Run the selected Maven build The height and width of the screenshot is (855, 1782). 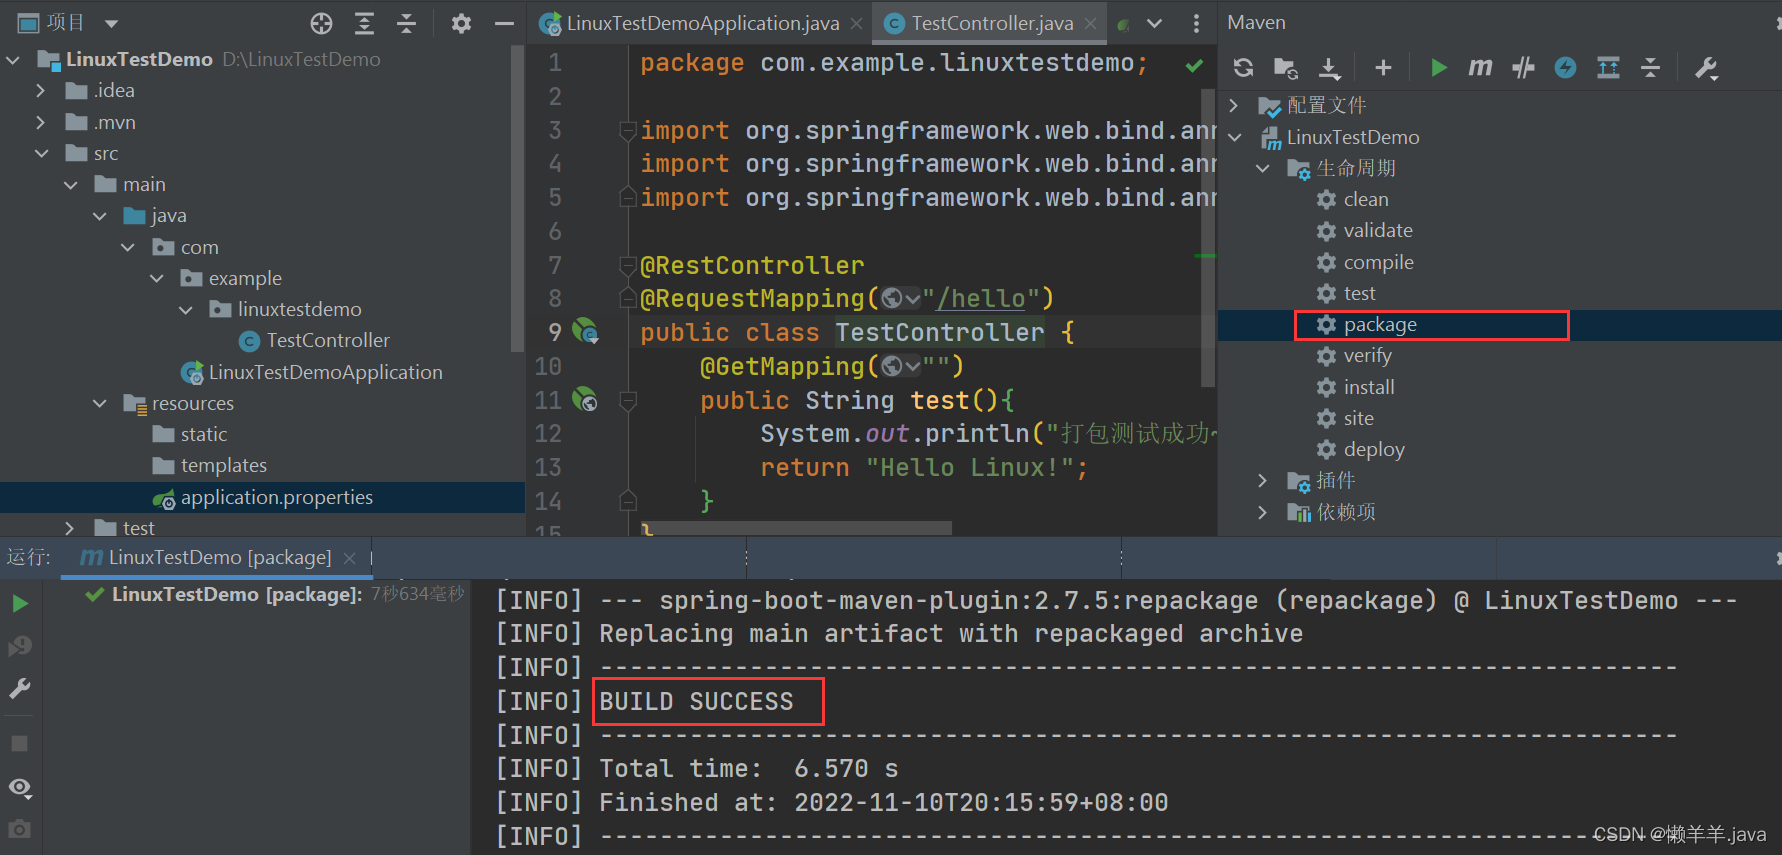point(1438,67)
